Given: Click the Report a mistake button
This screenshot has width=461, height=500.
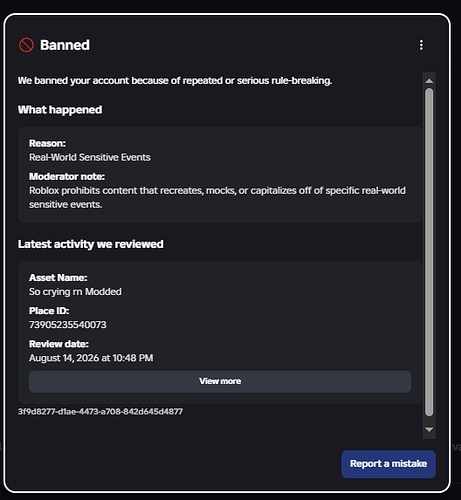Looking at the screenshot, I should [x=388, y=464].
